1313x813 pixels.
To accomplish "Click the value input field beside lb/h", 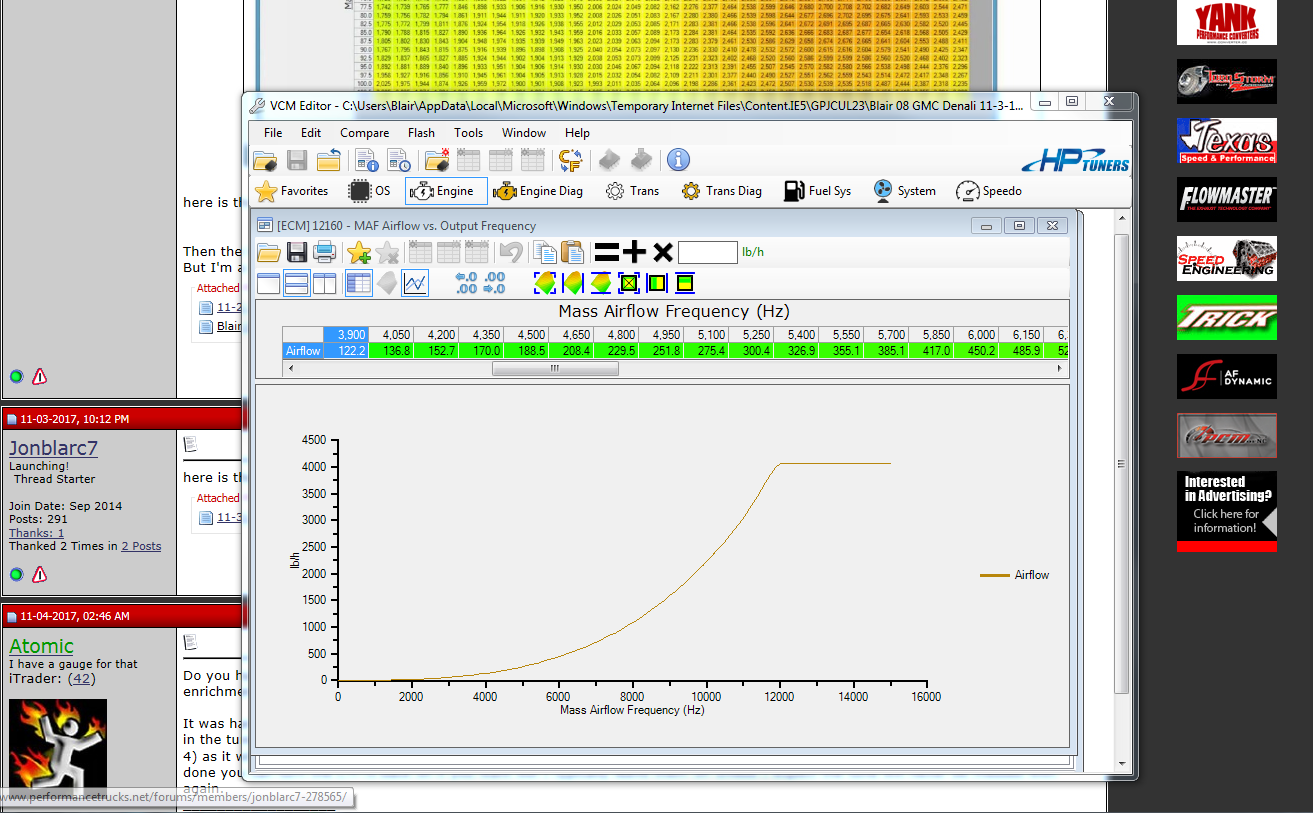I will point(707,253).
